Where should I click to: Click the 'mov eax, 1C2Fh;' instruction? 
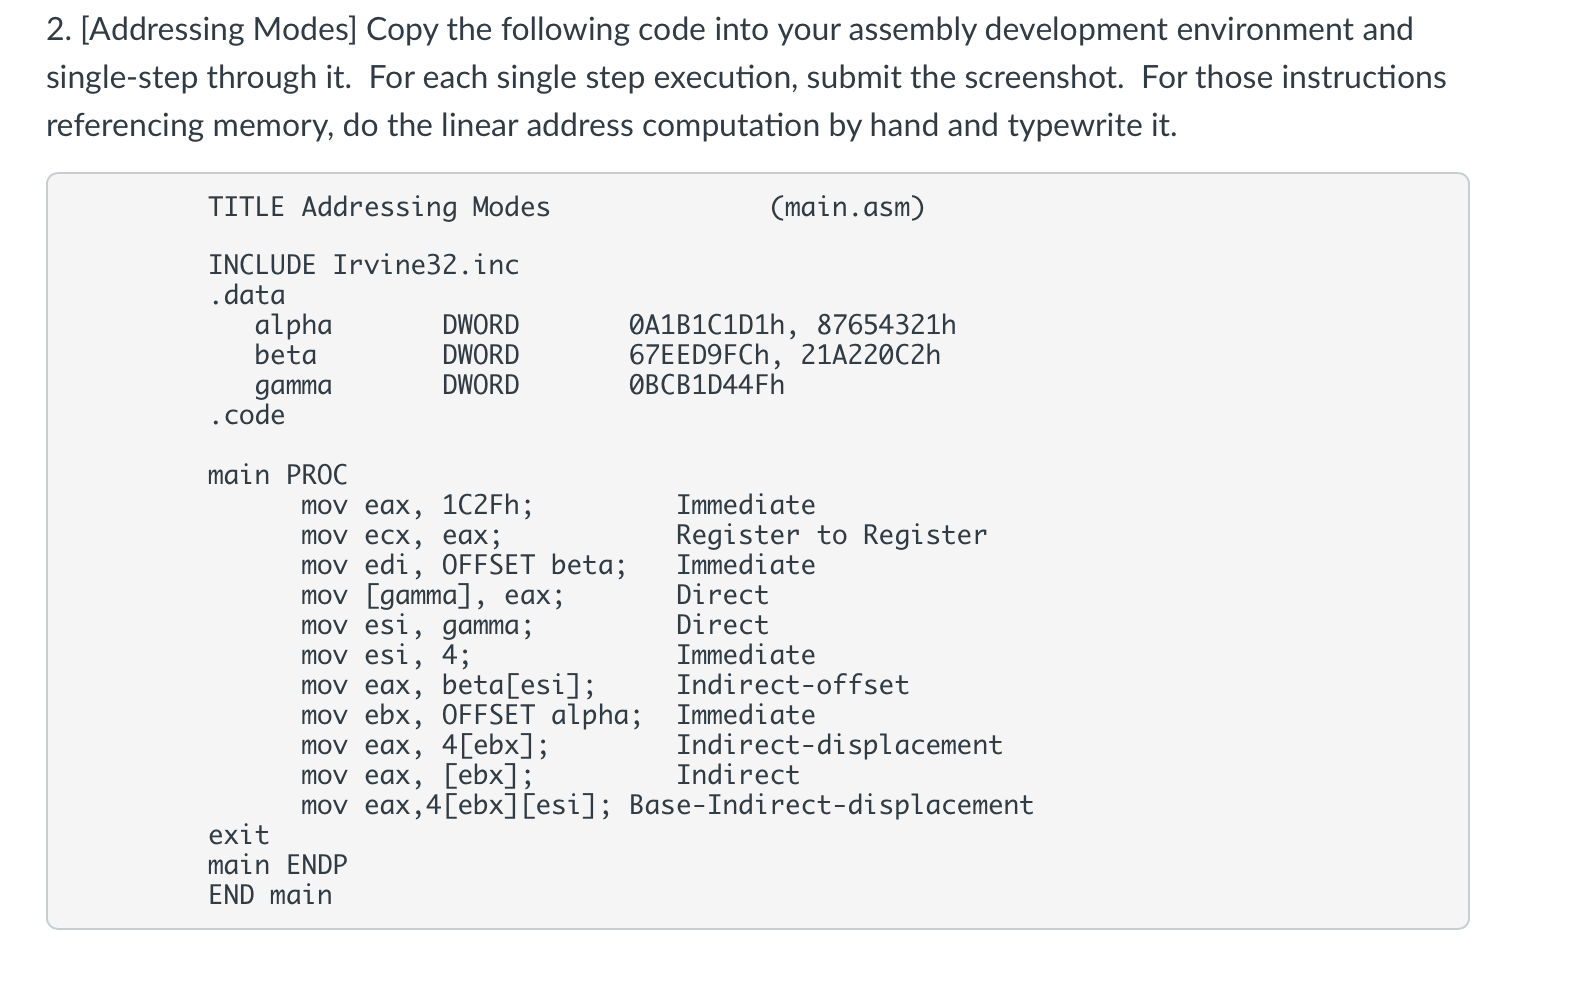pos(418,505)
